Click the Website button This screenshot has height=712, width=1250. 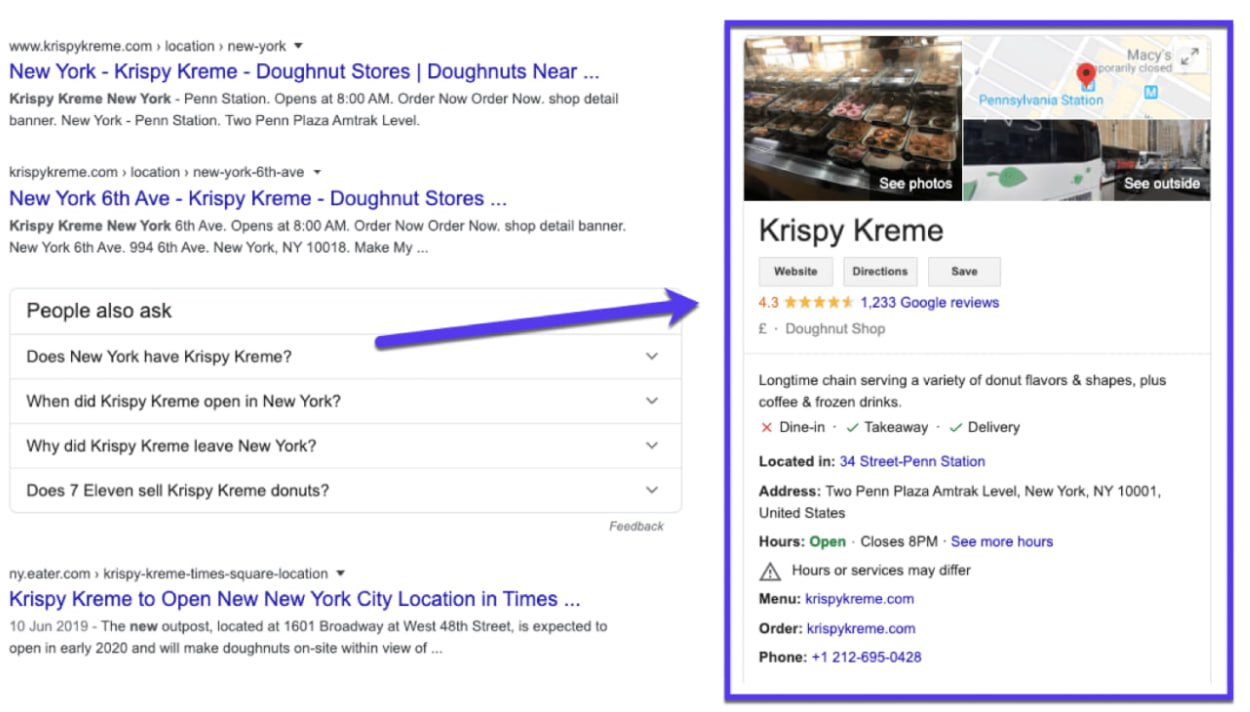point(795,271)
